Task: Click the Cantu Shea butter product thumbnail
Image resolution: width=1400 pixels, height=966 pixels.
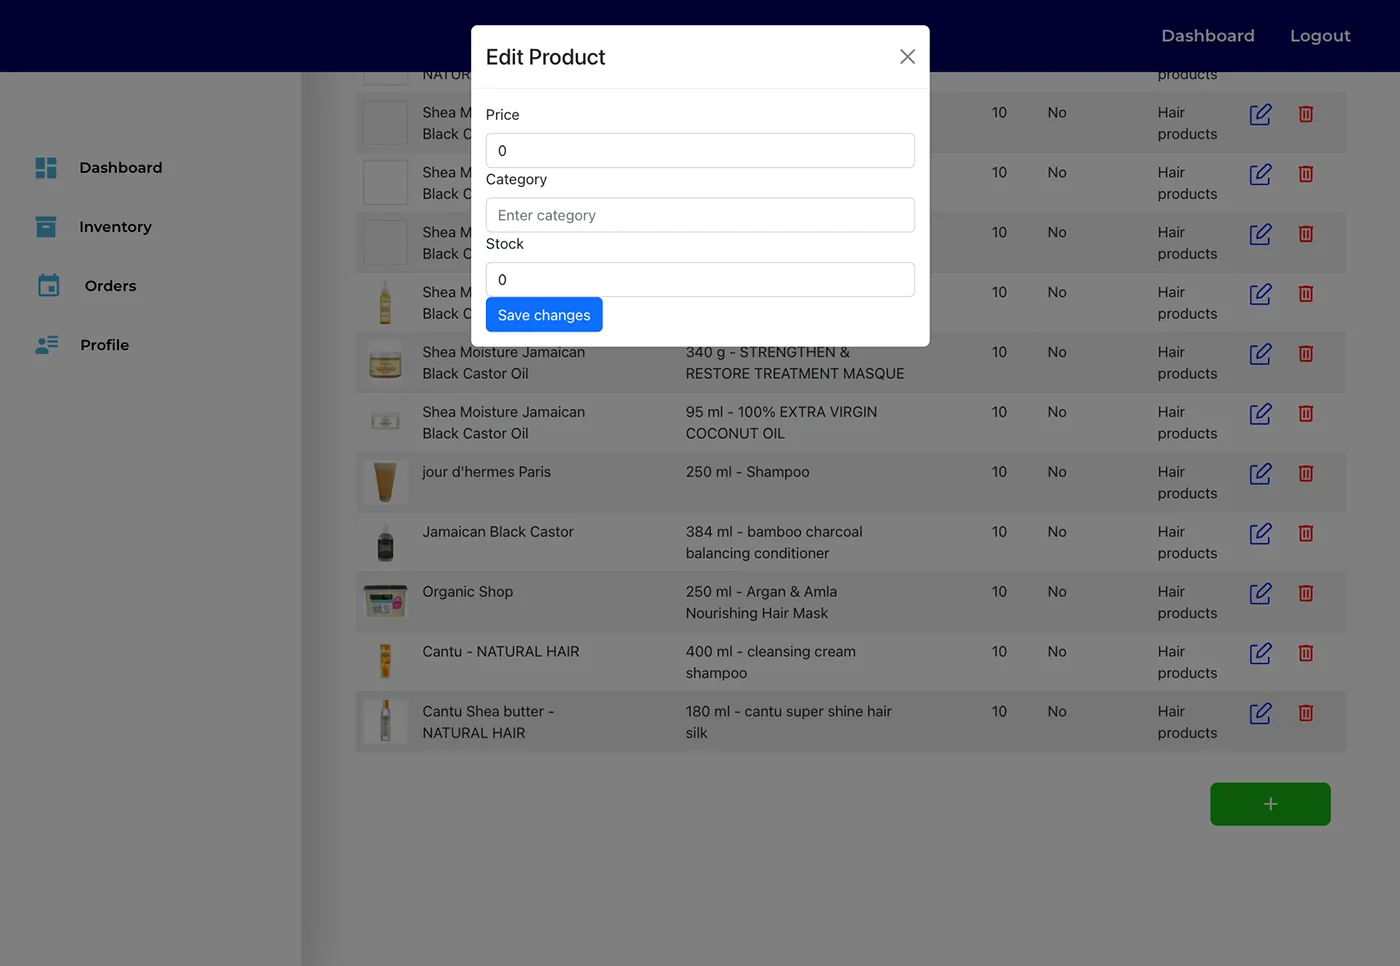Action: tap(385, 721)
